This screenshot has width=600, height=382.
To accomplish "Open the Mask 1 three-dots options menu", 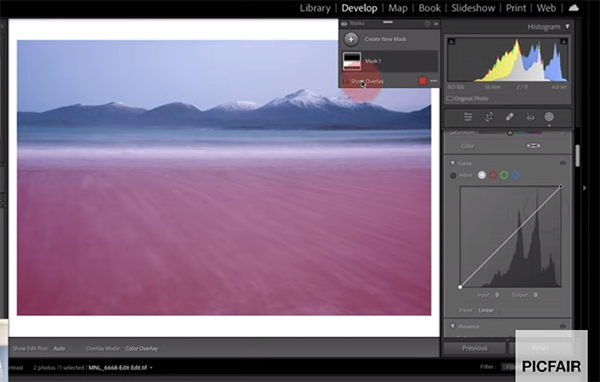I will coord(434,81).
